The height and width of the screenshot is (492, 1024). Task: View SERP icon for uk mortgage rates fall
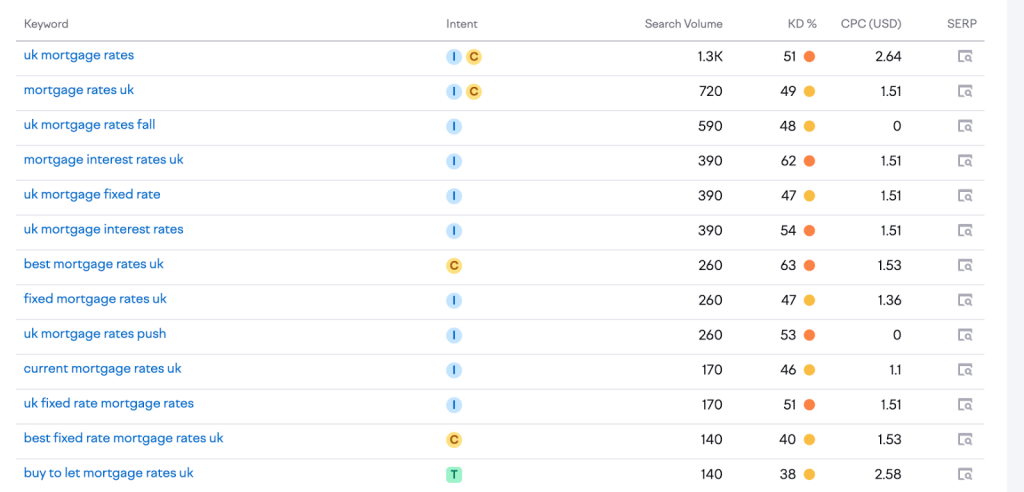point(965,126)
